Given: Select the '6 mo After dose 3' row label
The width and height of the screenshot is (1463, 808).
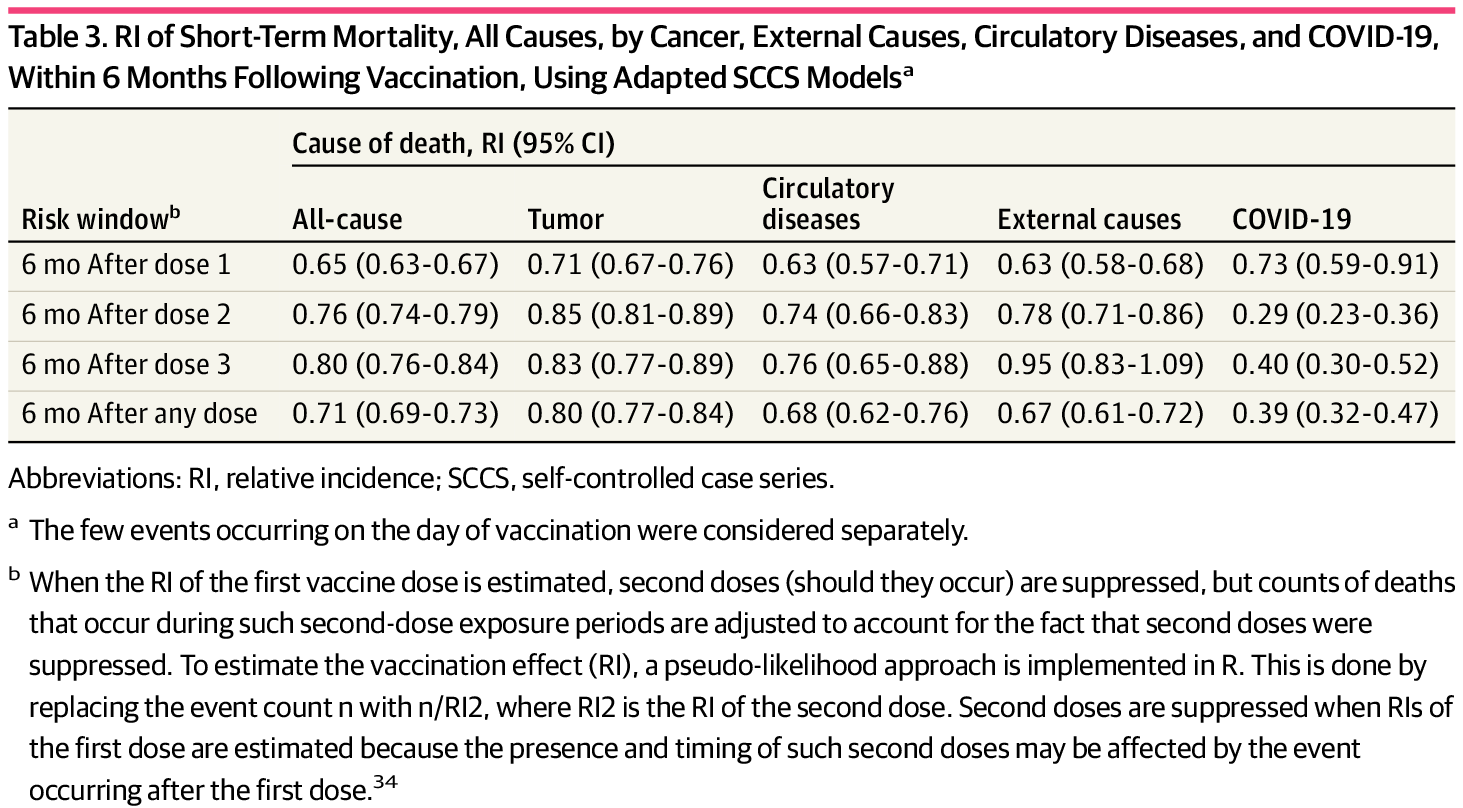Looking at the screenshot, I should (x=127, y=364).
